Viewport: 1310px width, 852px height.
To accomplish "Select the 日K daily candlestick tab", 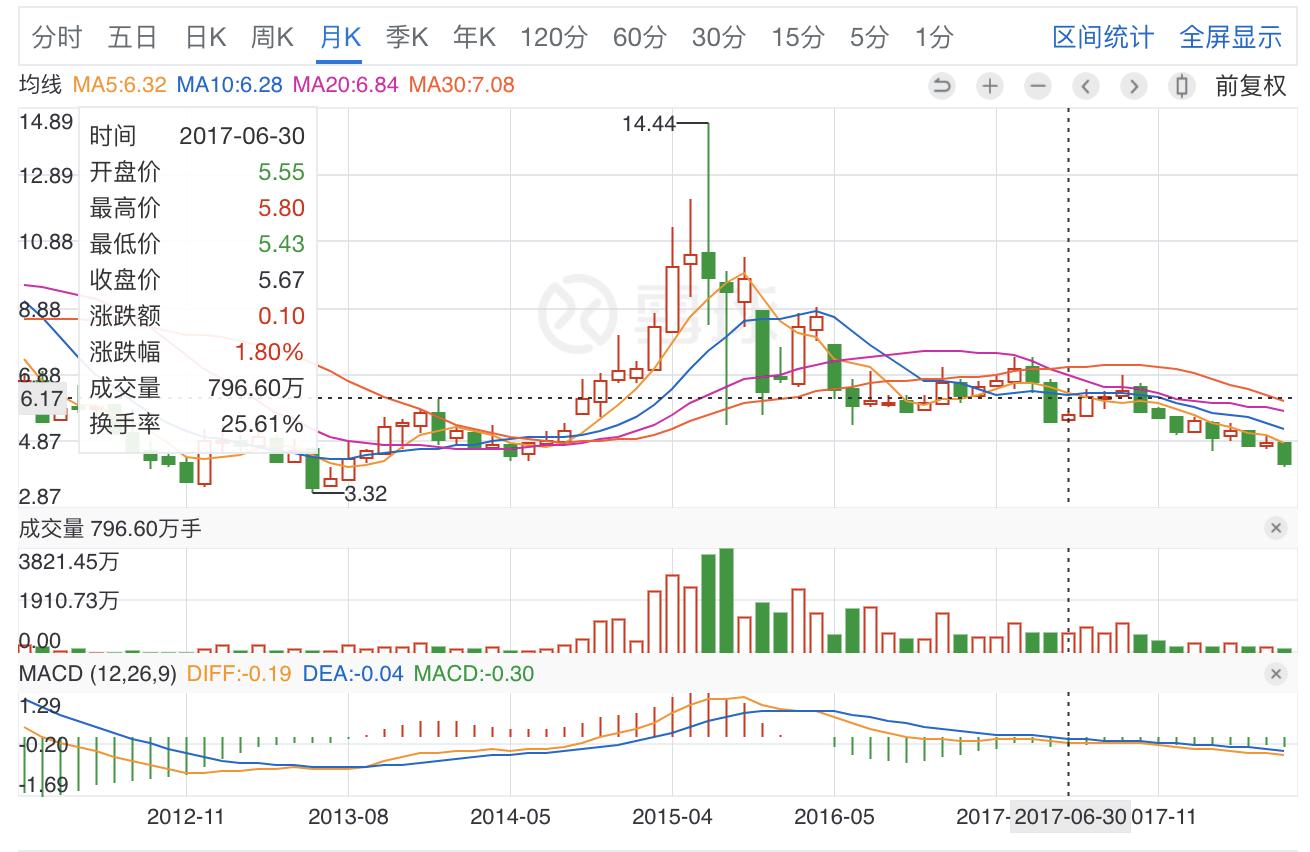I will click(205, 38).
